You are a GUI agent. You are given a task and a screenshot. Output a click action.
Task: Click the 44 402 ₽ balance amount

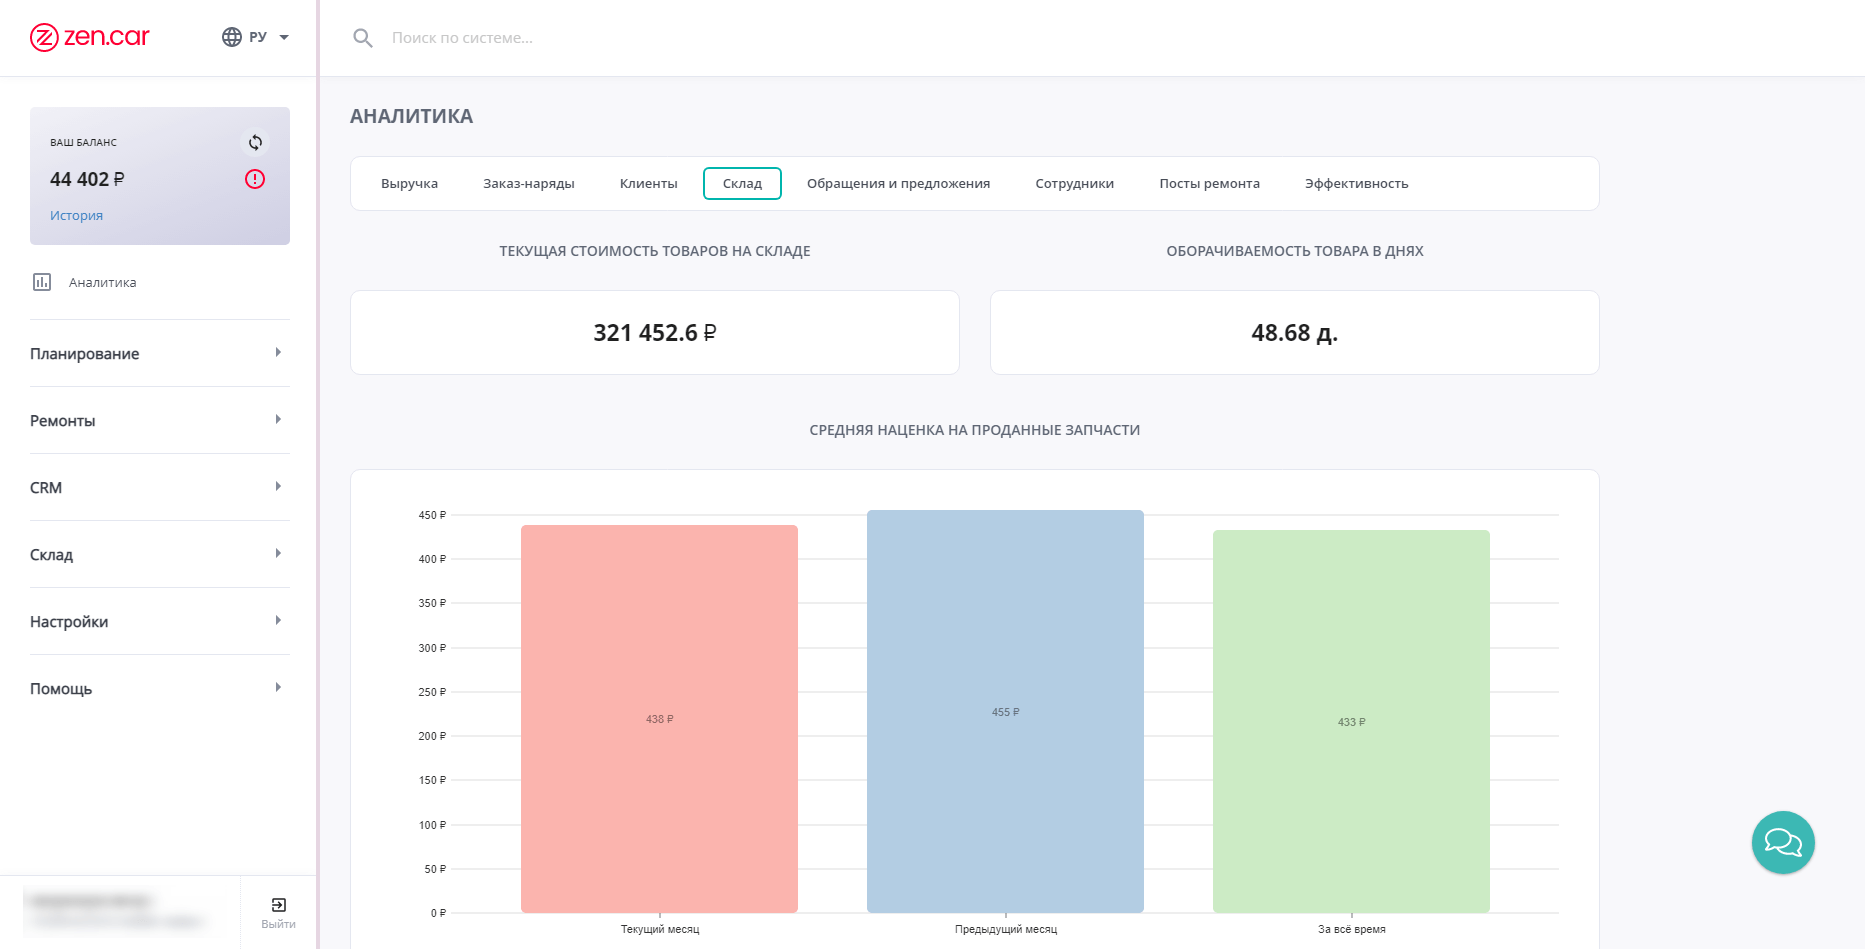[87, 179]
